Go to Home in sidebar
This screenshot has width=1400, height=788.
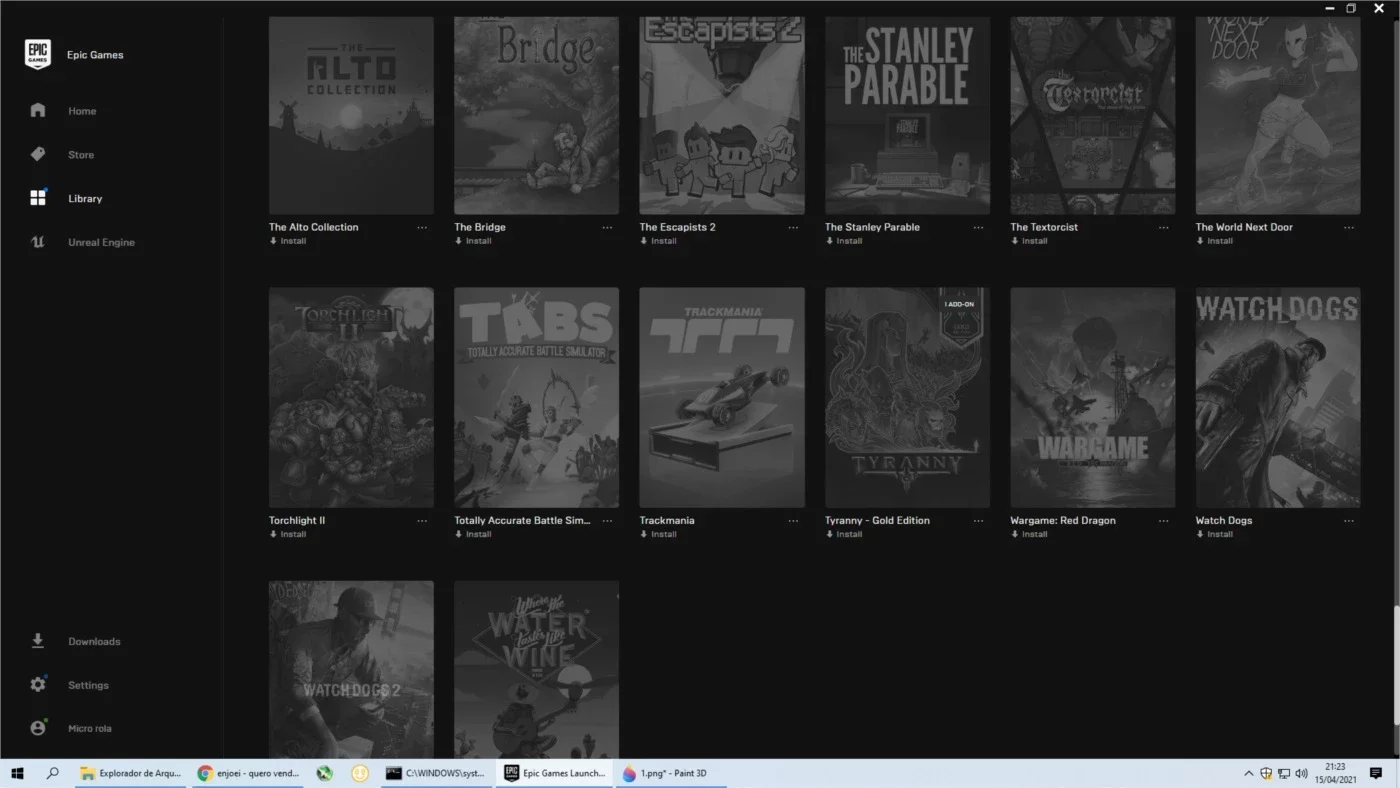82,111
